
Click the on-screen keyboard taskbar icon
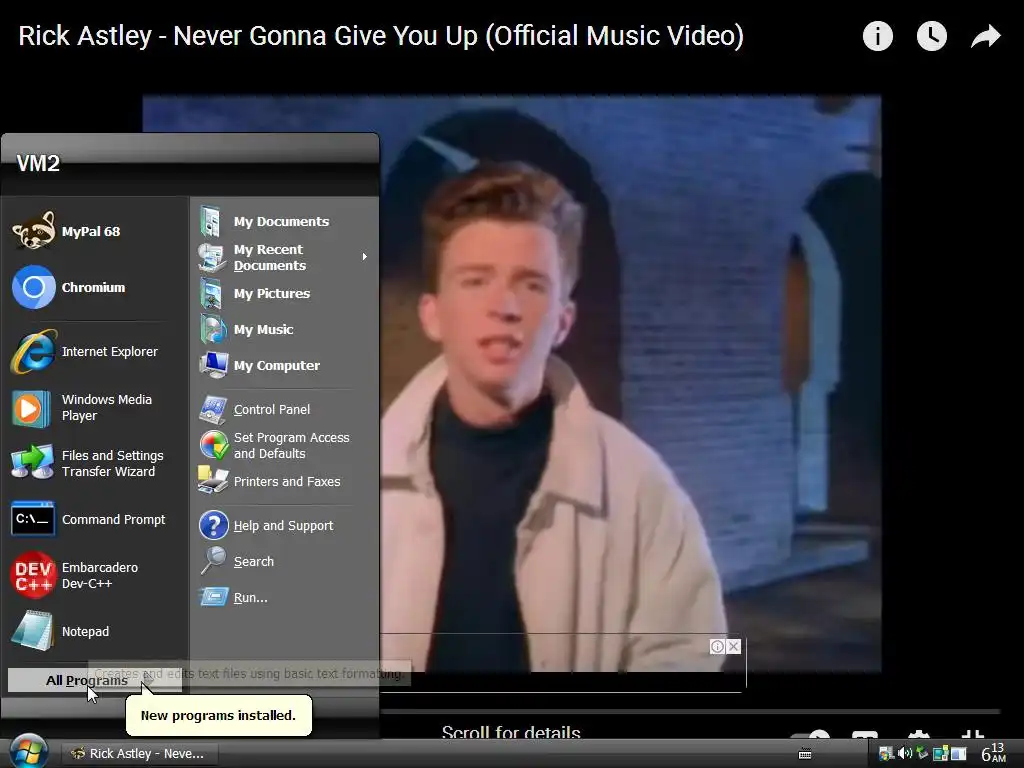coord(805,754)
